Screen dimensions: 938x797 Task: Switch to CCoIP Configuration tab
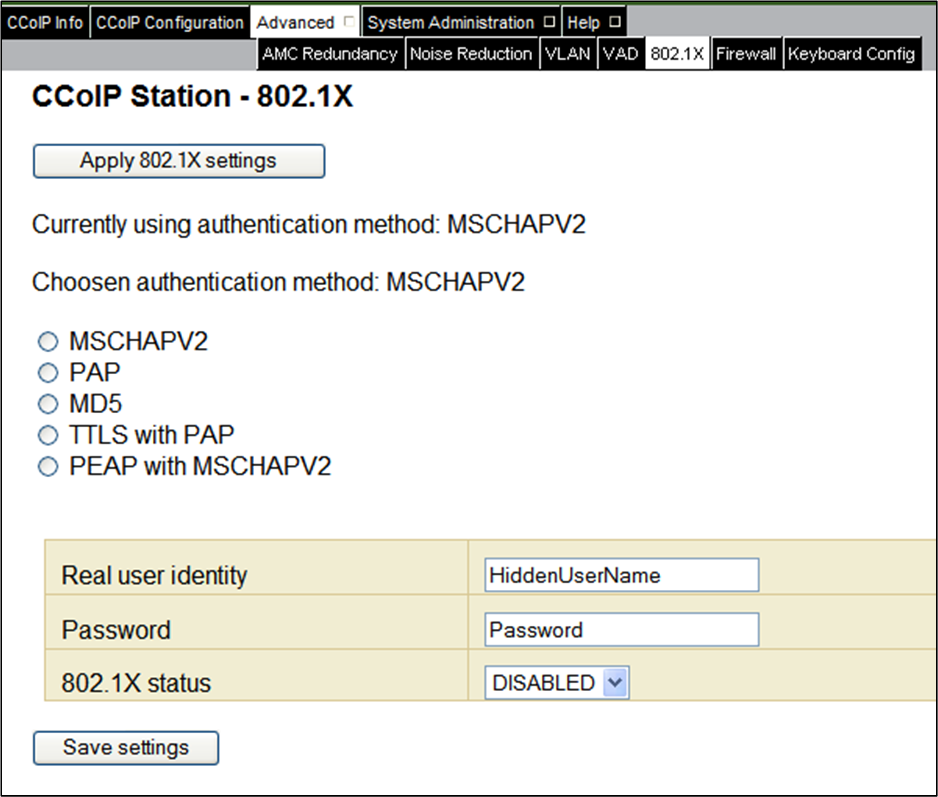(x=170, y=22)
